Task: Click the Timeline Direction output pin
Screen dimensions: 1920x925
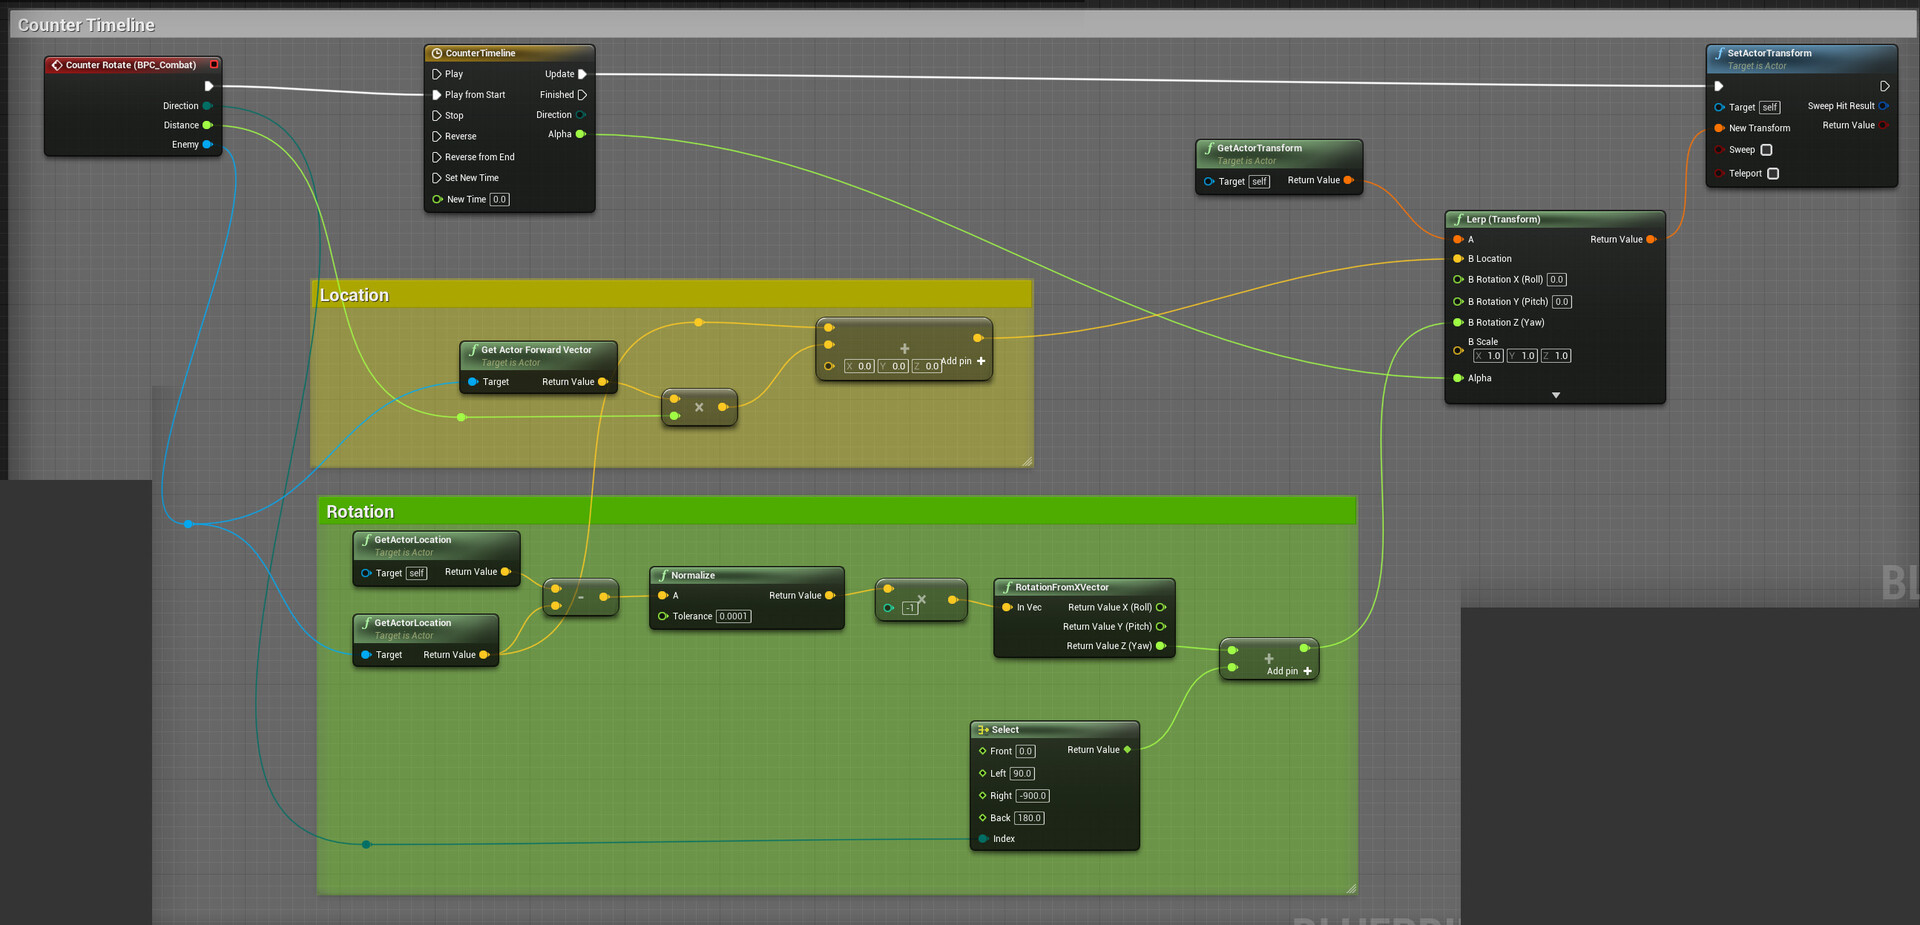Action: point(580,115)
